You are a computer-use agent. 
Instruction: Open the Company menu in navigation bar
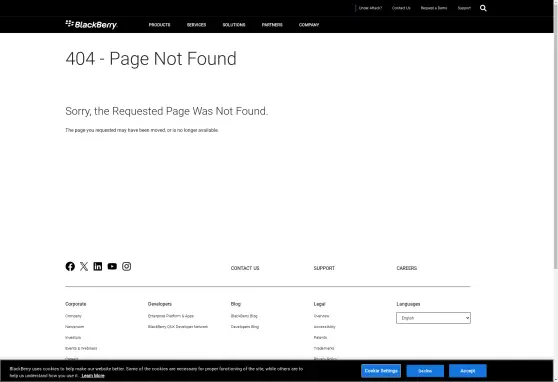pyautogui.click(x=309, y=25)
